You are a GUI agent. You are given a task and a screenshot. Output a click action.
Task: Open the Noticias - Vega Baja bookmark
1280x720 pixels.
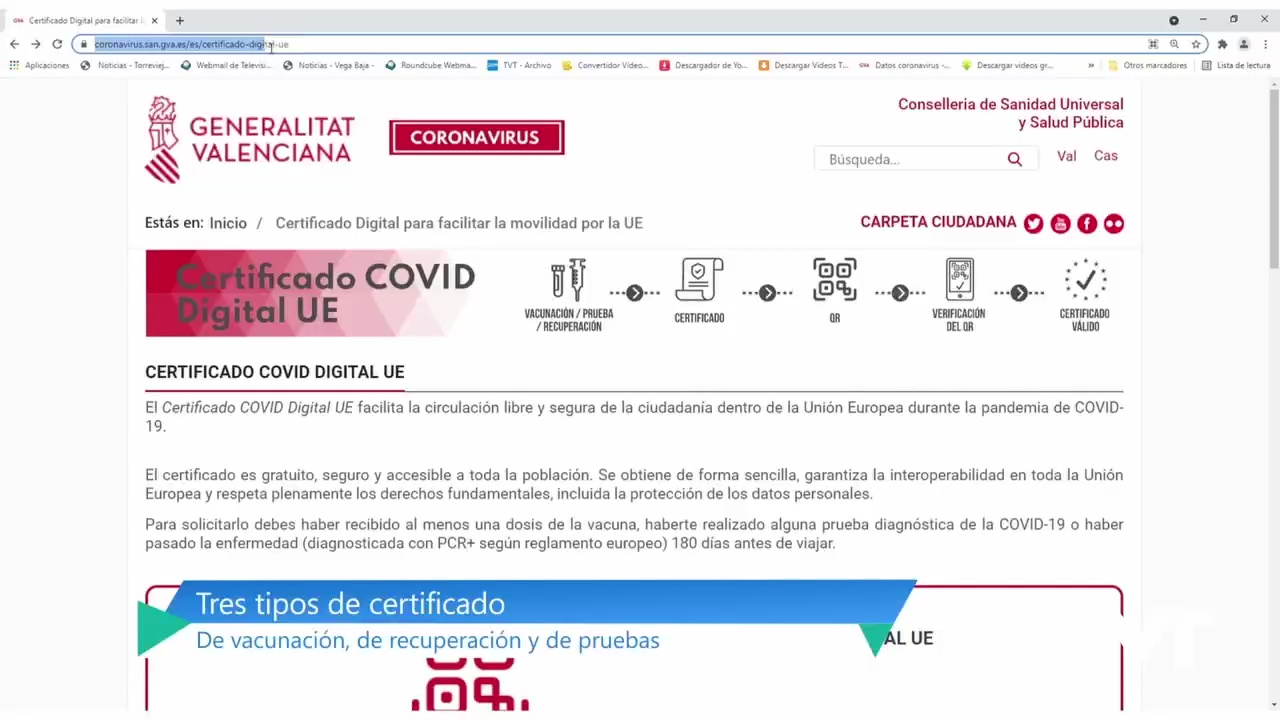point(329,65)
